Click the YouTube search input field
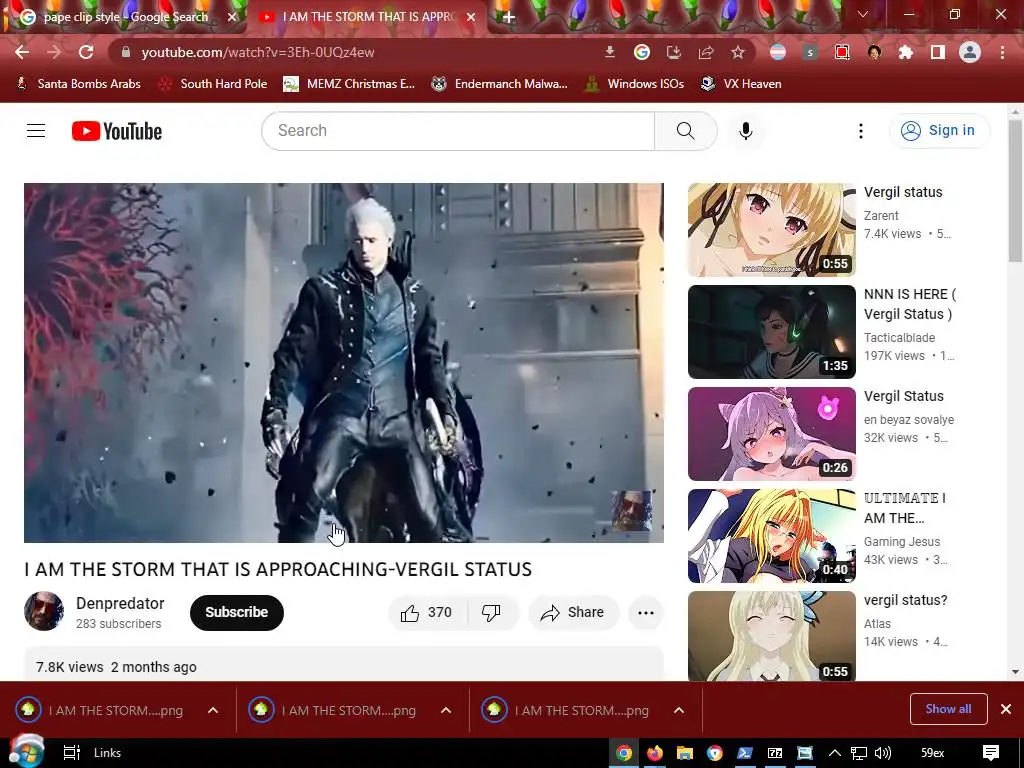 point(458,131)
